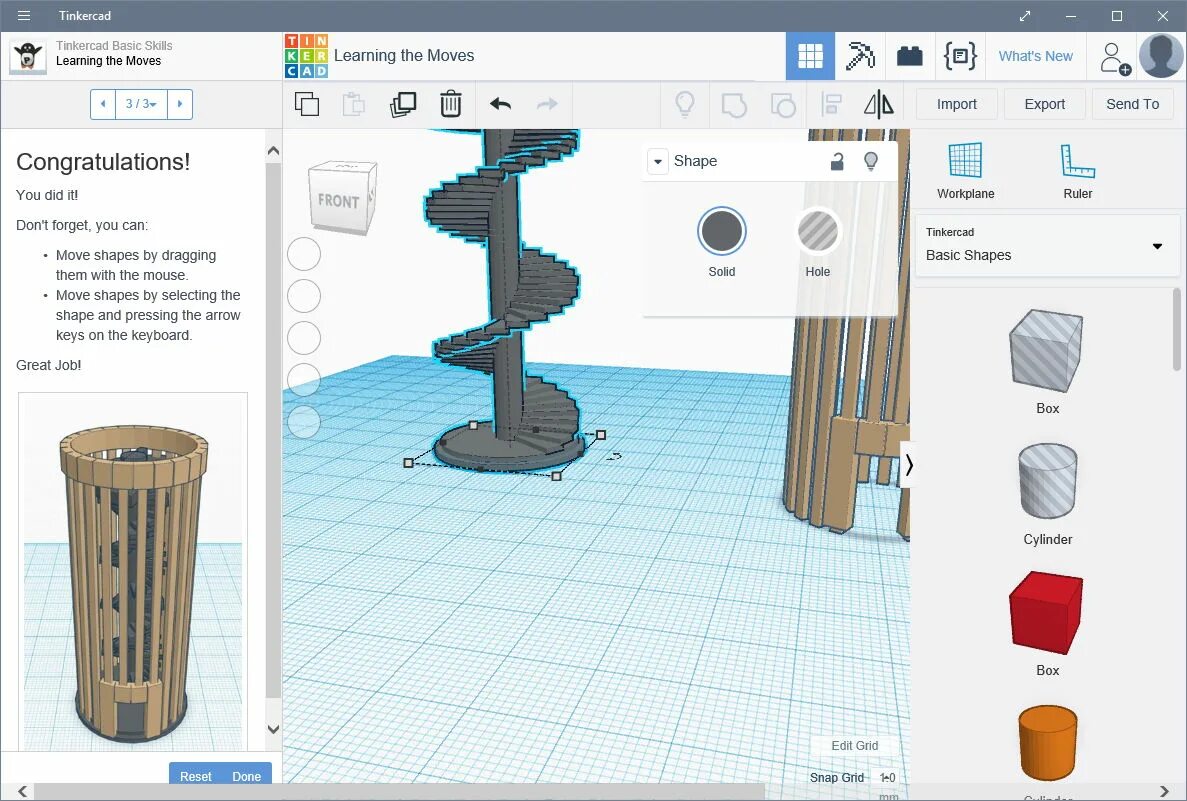The height and width of the screenshot is (801, 1187).
Task: Toggle lock editing padlock in Shape panel
Action: point(837,161)
